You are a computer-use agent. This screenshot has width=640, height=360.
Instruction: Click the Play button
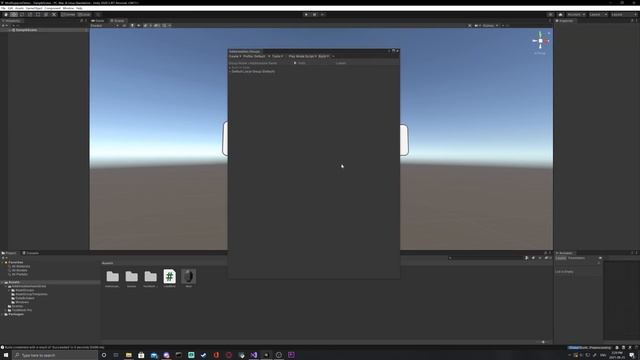pyautogui.click(x=307, y=15)
